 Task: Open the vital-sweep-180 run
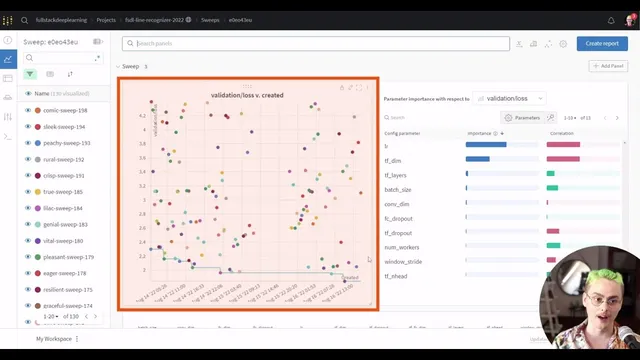pyautogui.click(x=63, y=241)
